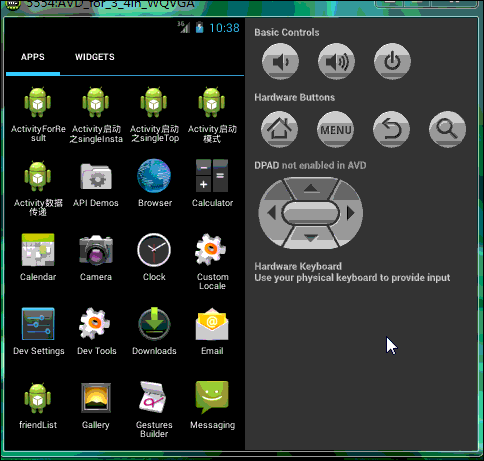Viewport: 484px width, 461px height.
Task: Click the hardware MENU button
Action: pos(336,129)
